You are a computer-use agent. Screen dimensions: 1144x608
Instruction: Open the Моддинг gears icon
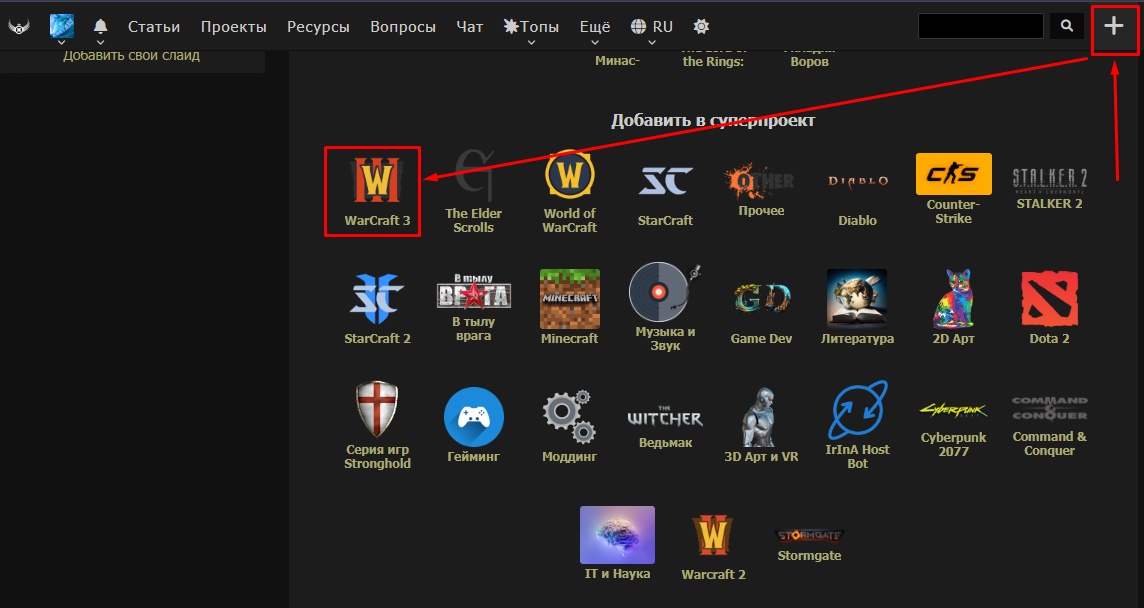tap(570, 417)
